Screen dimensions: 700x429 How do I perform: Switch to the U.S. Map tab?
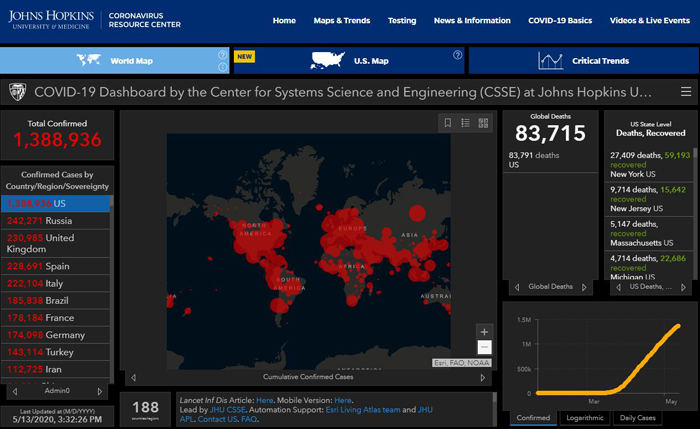[x=349, y=60]
